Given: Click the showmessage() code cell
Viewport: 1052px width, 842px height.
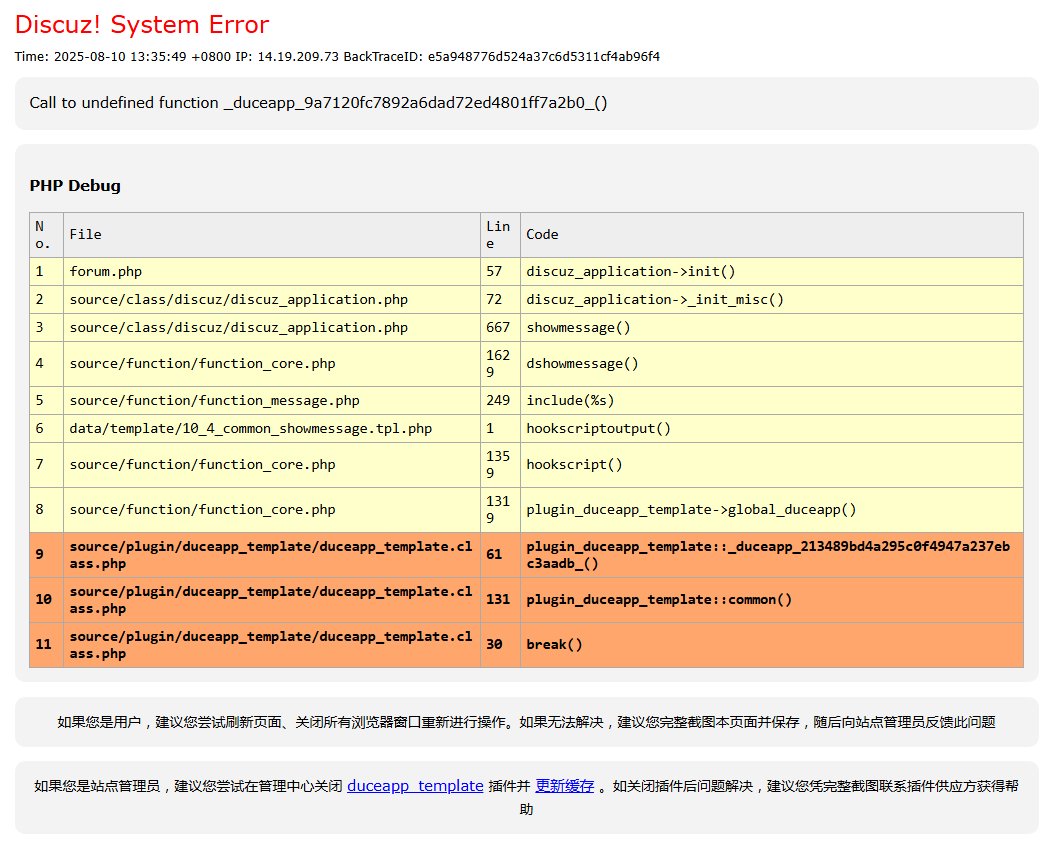Looking at the screenshot, I should click(x=772, y=328).
